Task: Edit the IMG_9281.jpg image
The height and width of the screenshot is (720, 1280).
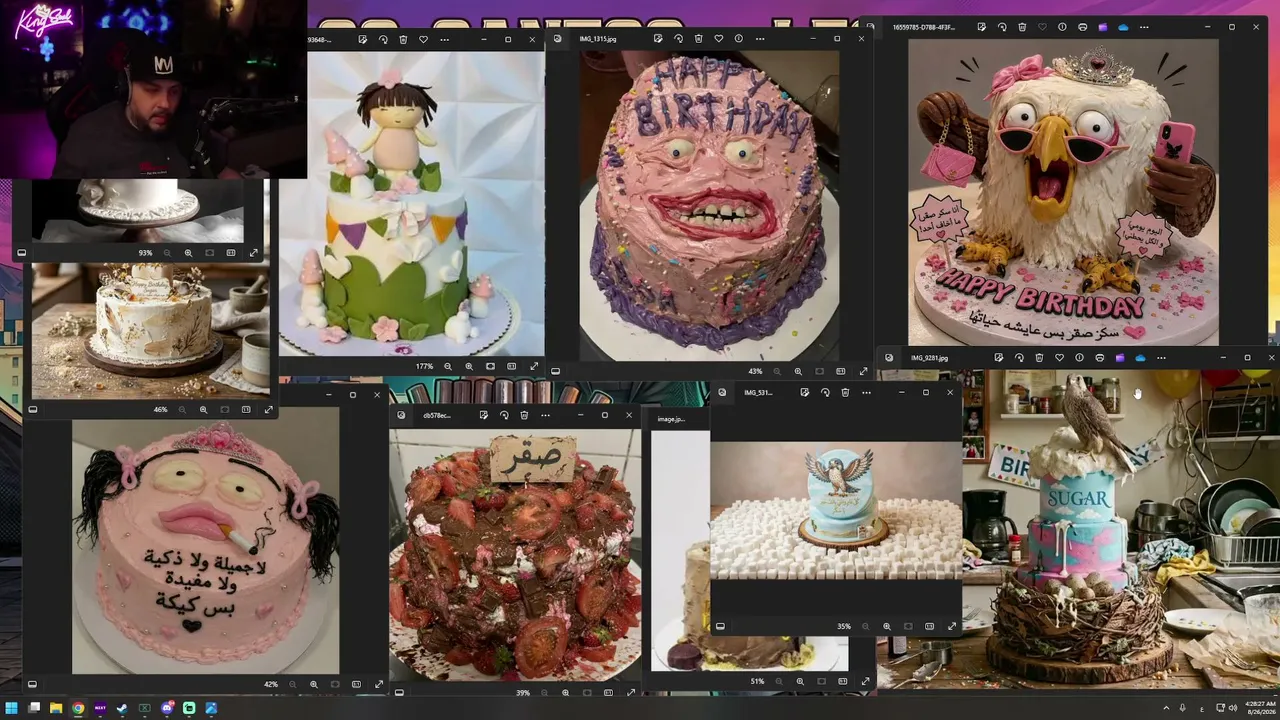Action: [x=999, y=358]
